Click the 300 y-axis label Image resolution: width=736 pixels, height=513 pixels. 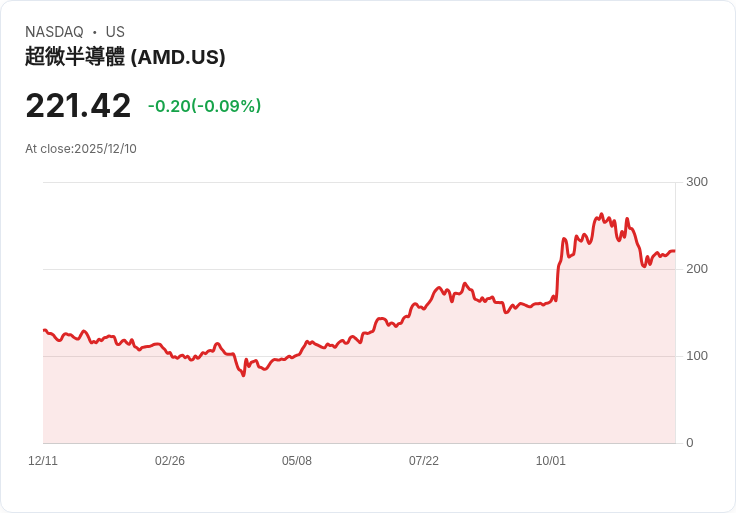[x=697, y=182]
